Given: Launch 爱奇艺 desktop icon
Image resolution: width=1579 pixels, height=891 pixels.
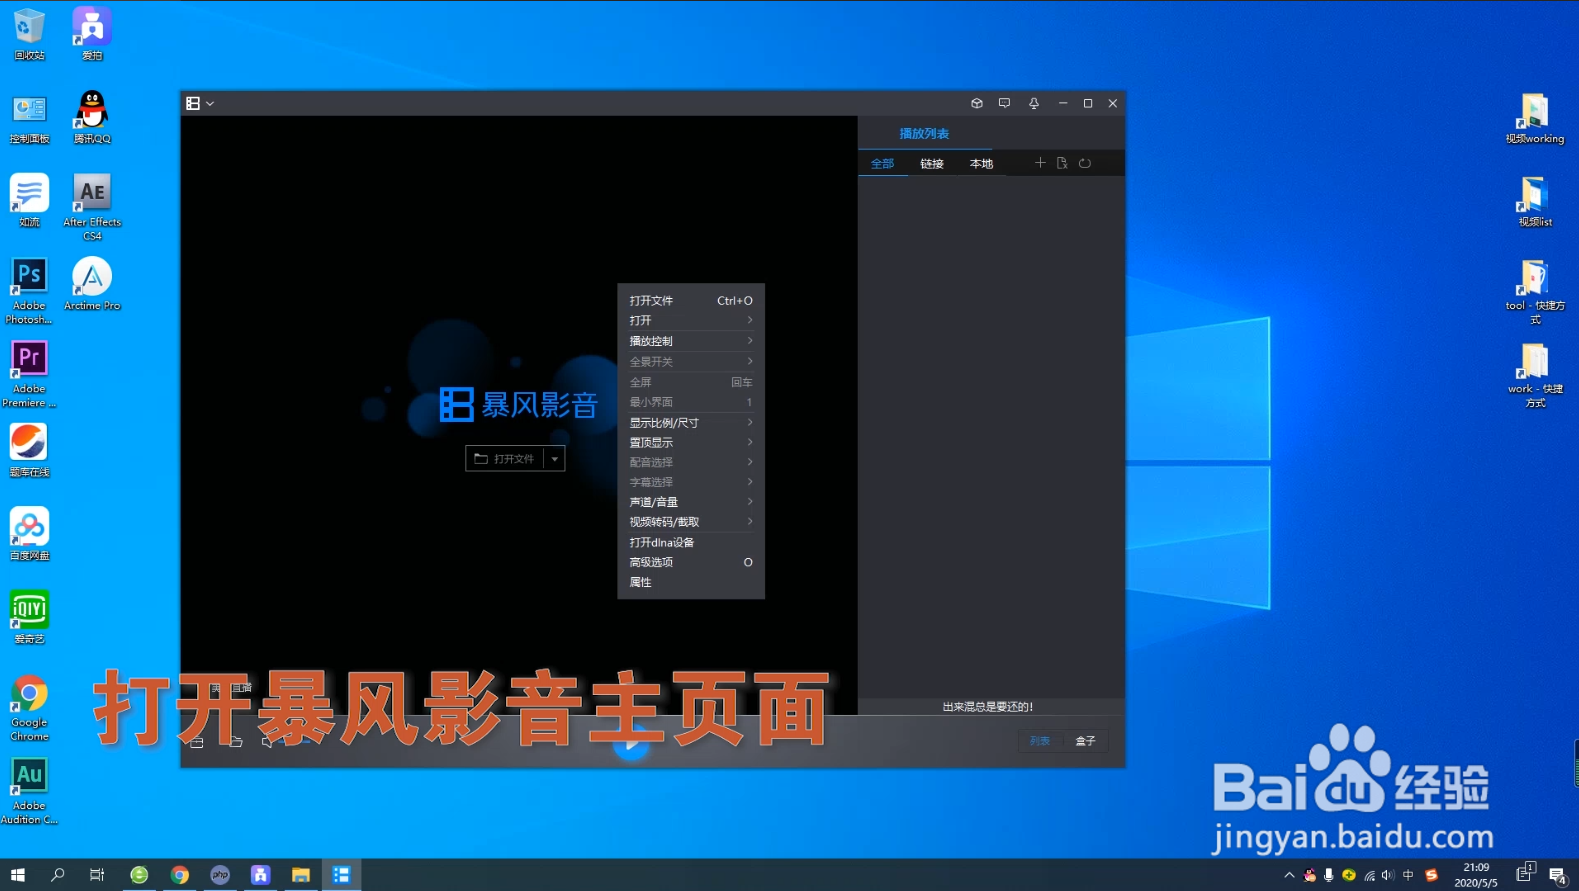Looking at the screenshot, I should click(x=29, y=616).
